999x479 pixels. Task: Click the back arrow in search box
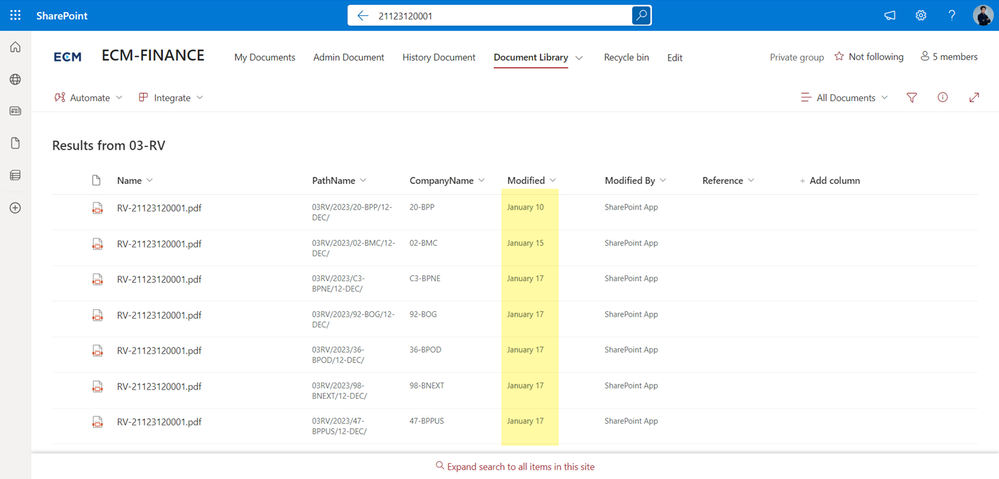pos(363,16)
